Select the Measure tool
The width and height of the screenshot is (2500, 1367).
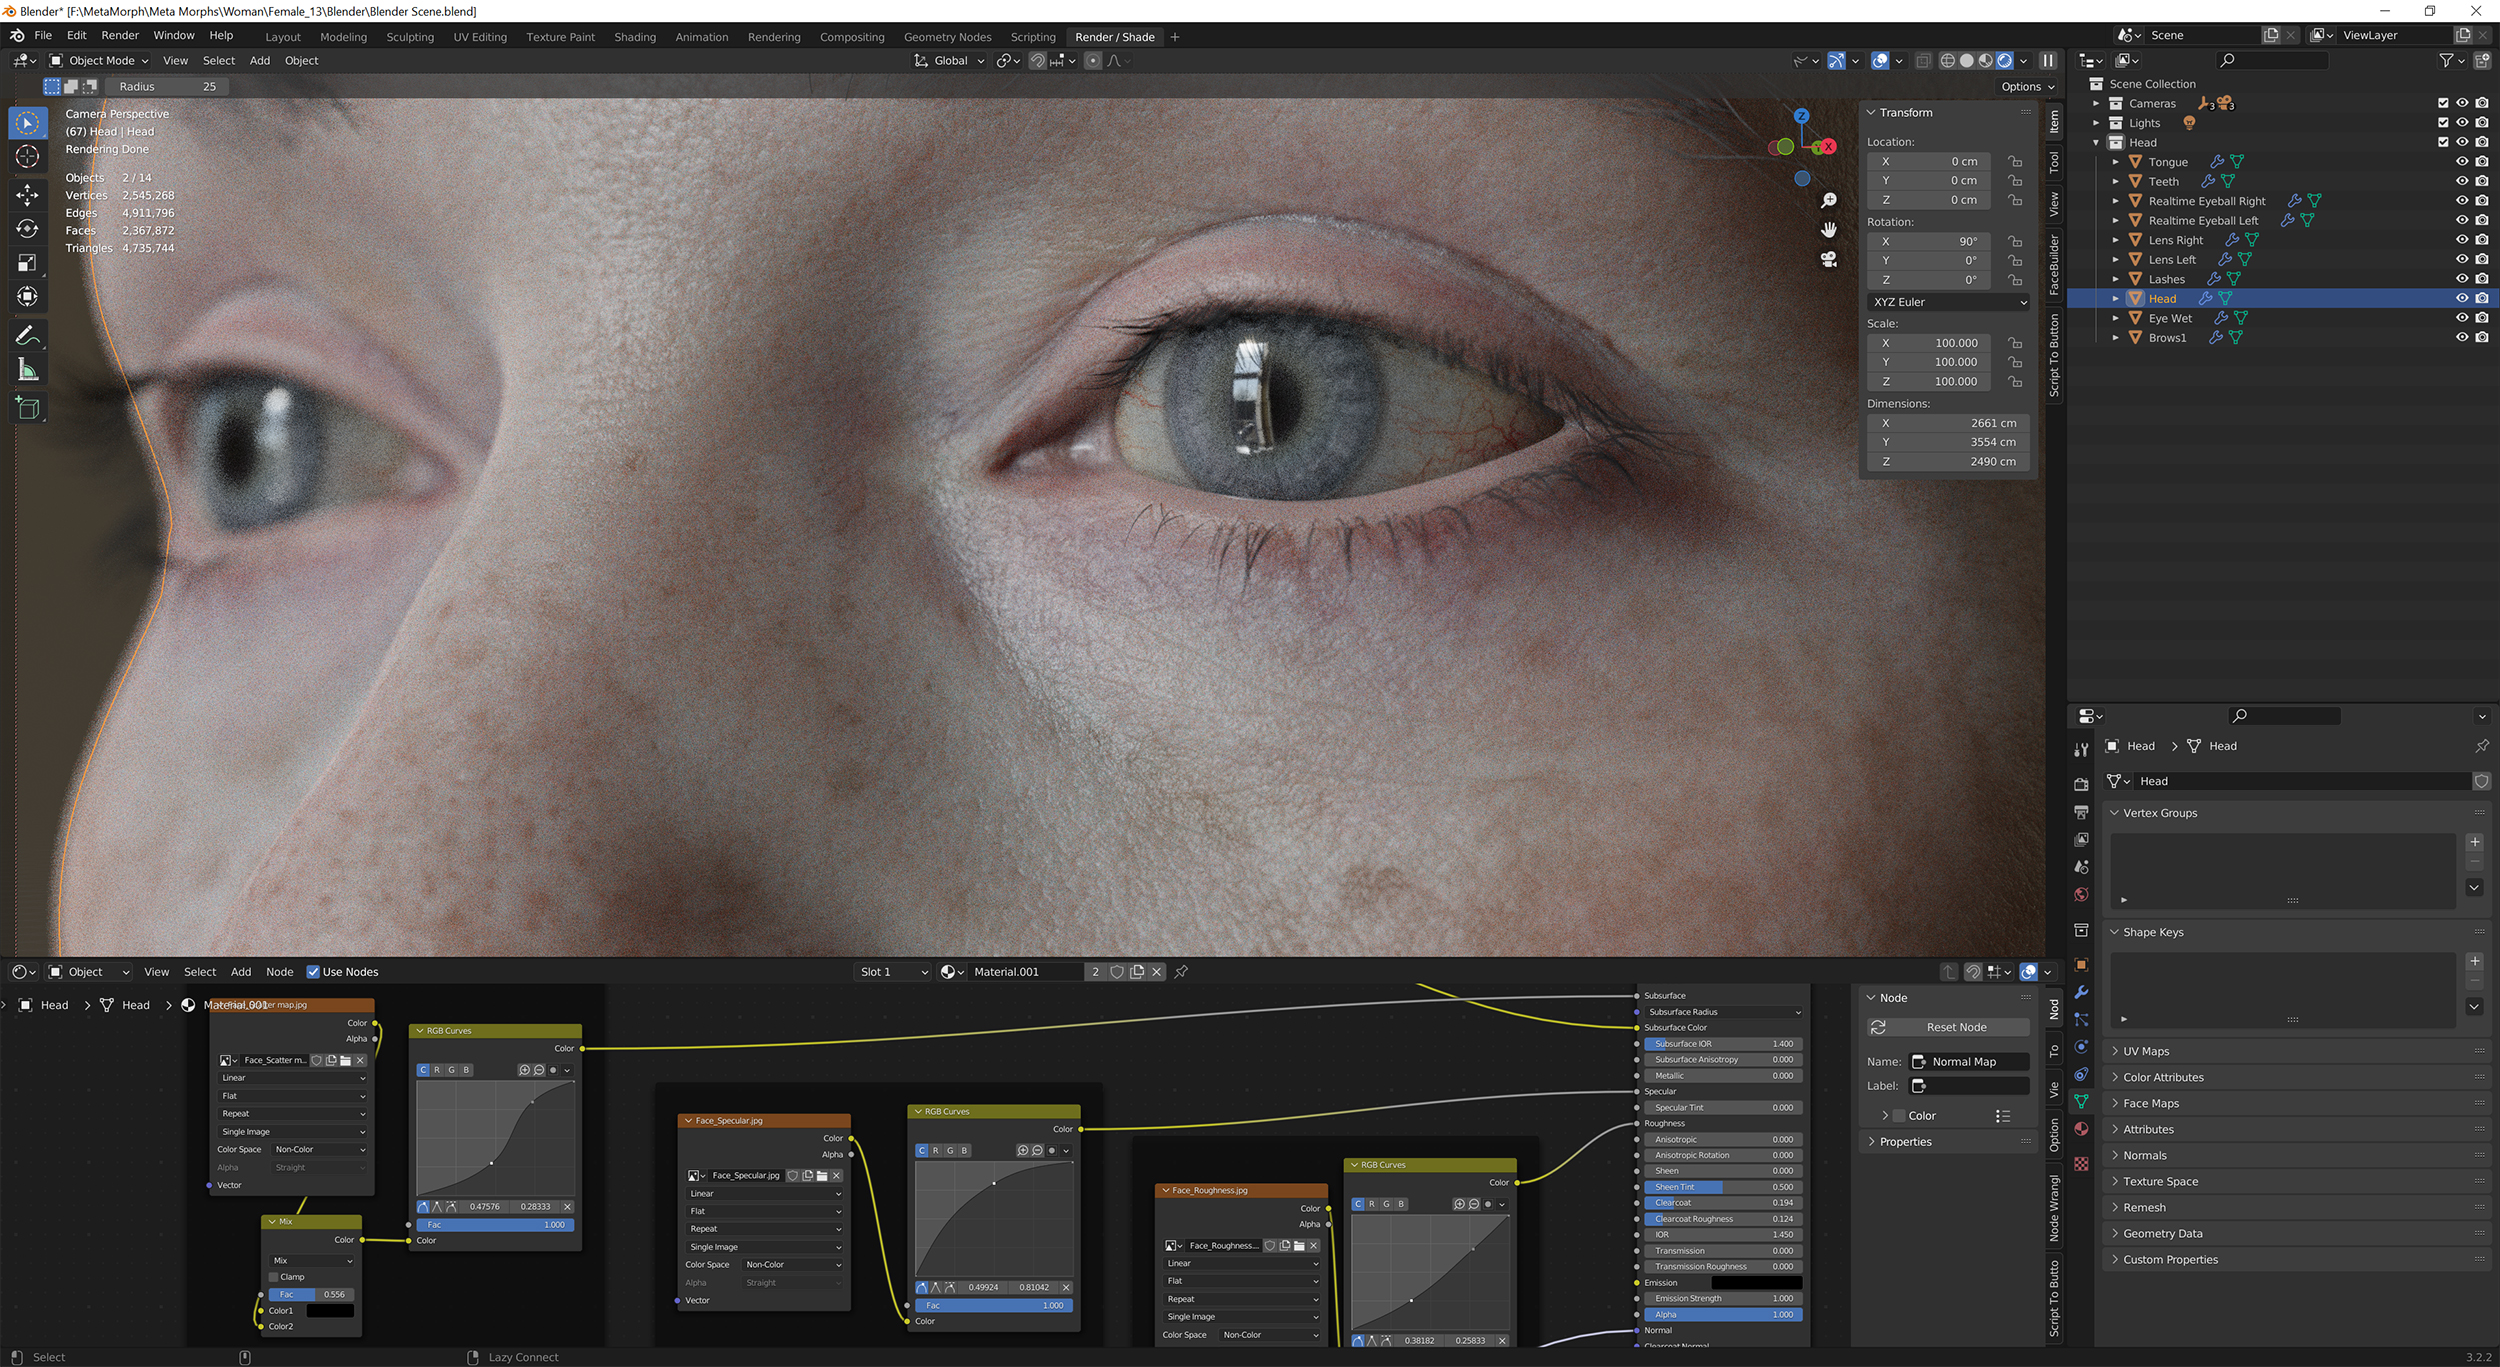point(27,371)
